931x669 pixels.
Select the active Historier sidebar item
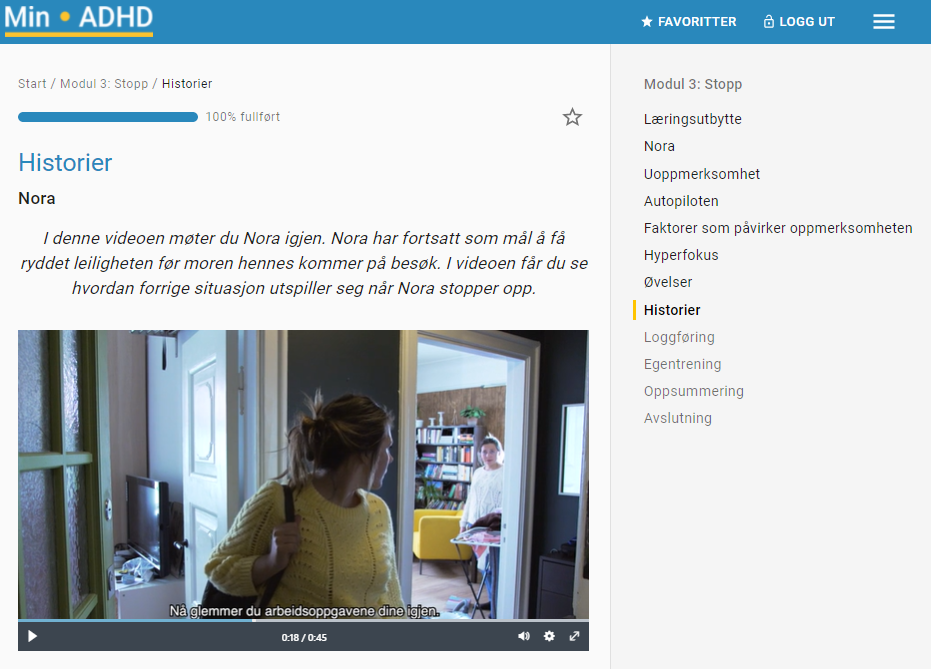(x=672, y=310)
